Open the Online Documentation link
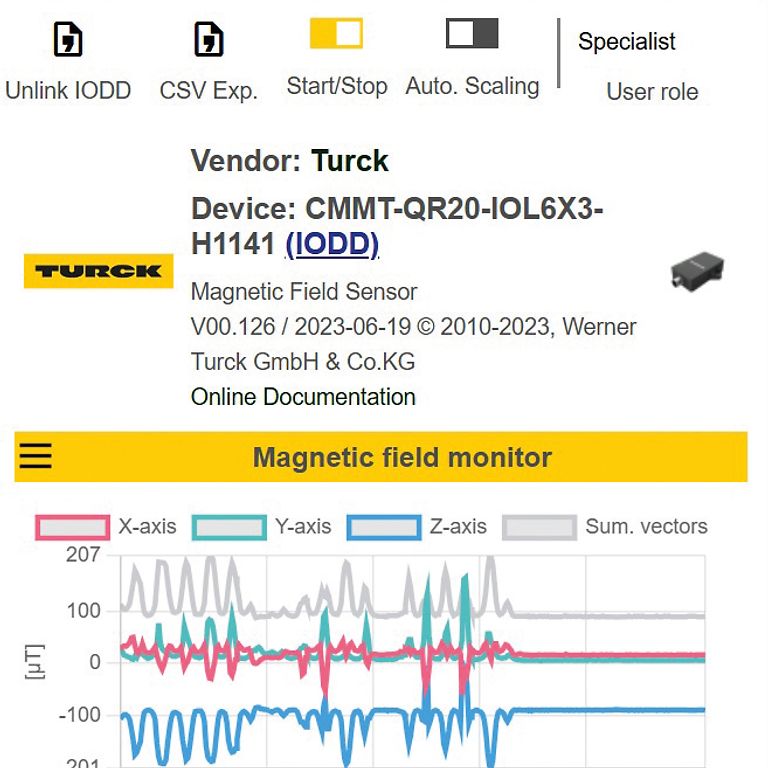 (303, 397)
